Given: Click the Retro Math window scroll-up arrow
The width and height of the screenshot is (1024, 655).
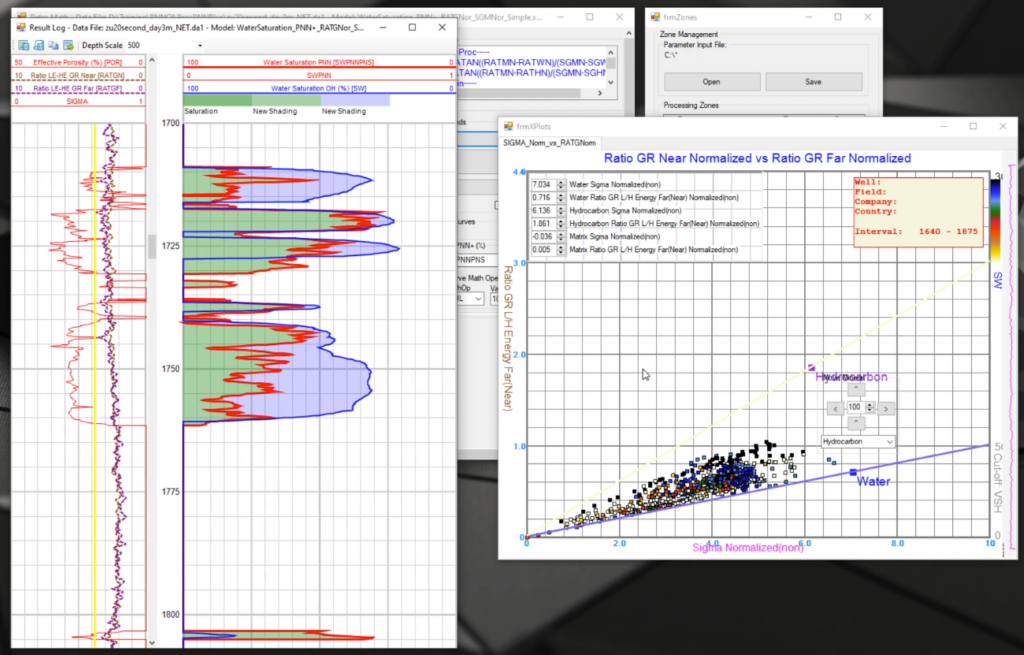Looking at the screenshot, I should [x=629, y=33].
